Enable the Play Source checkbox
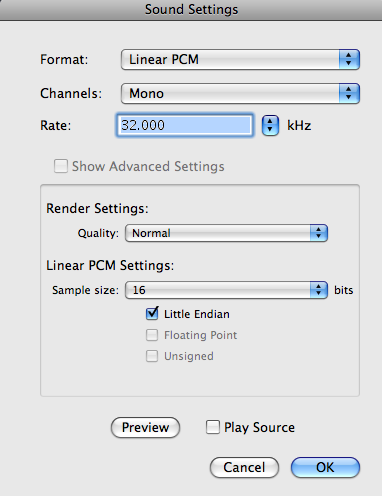 tap(213, 427)
